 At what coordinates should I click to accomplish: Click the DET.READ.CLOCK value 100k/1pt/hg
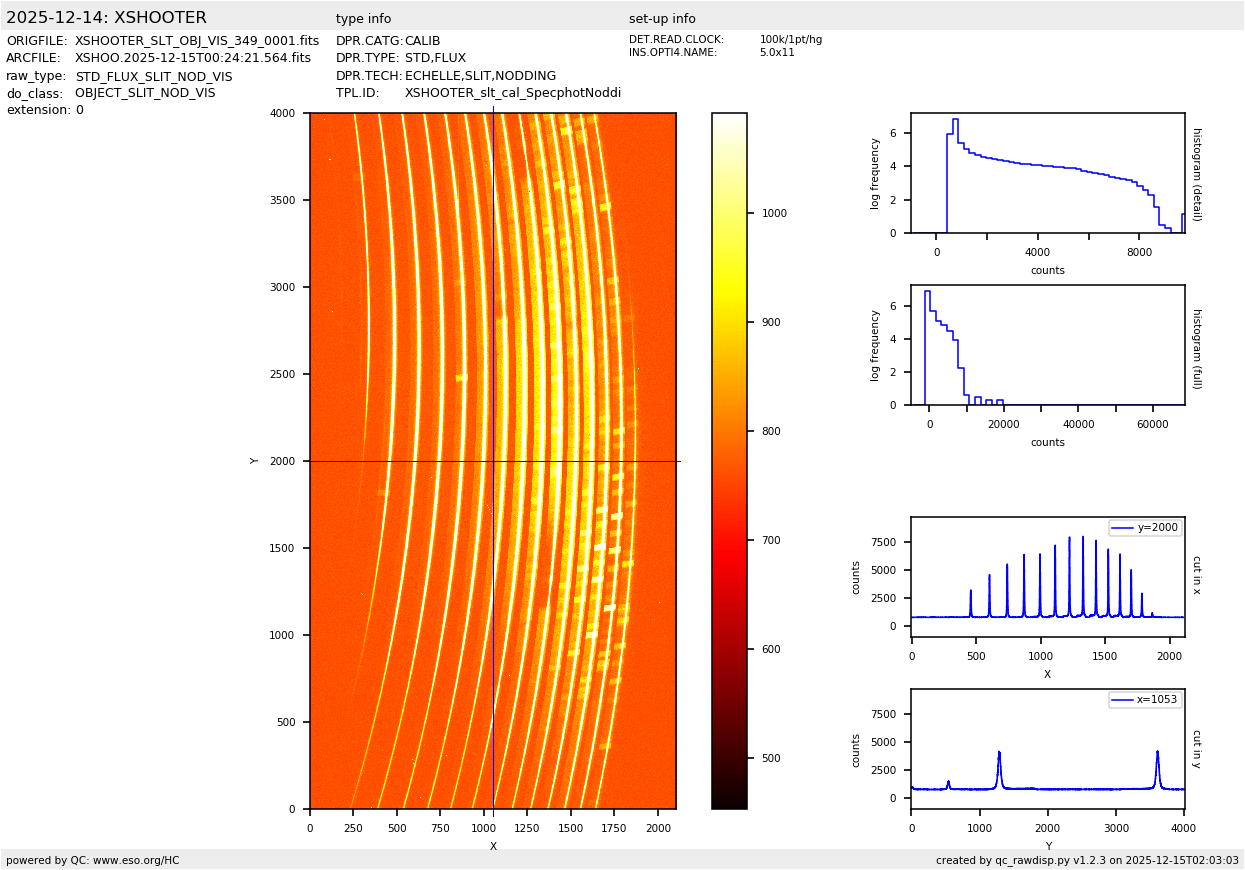coord(790,40)
